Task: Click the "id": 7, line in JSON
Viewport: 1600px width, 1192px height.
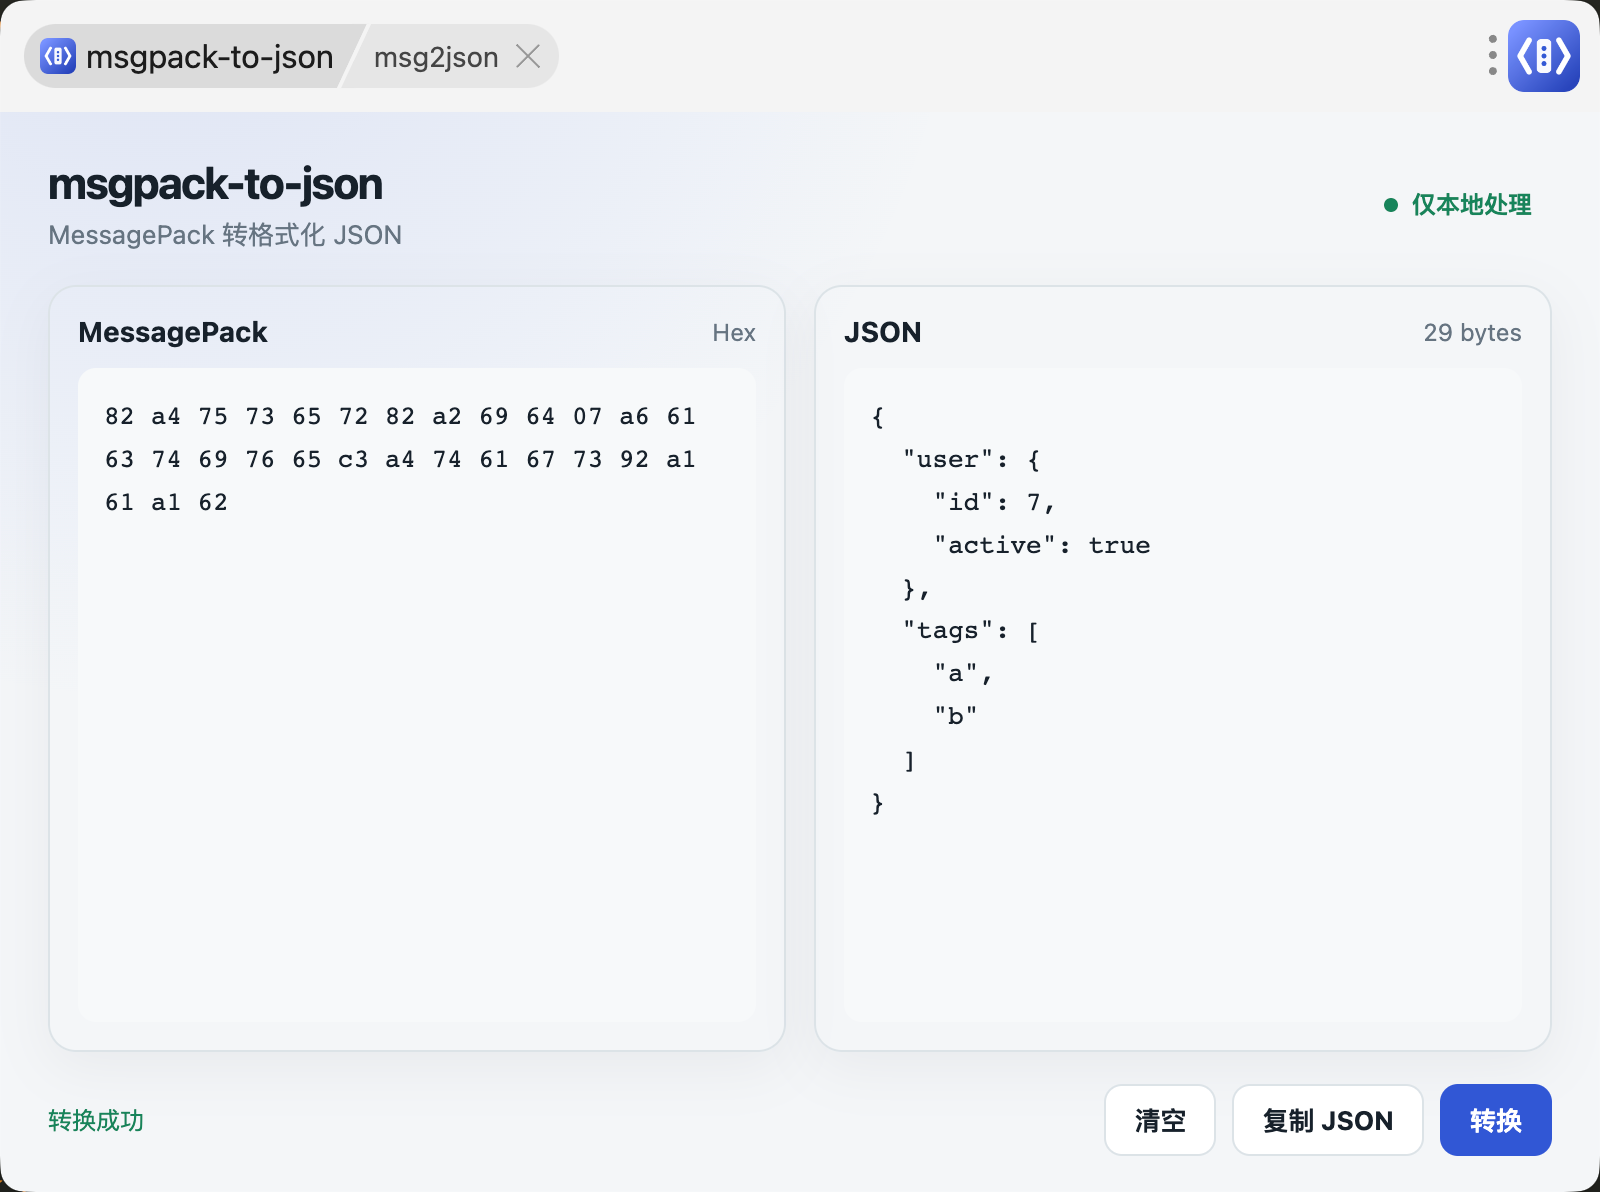Action: tap(994, 502)
